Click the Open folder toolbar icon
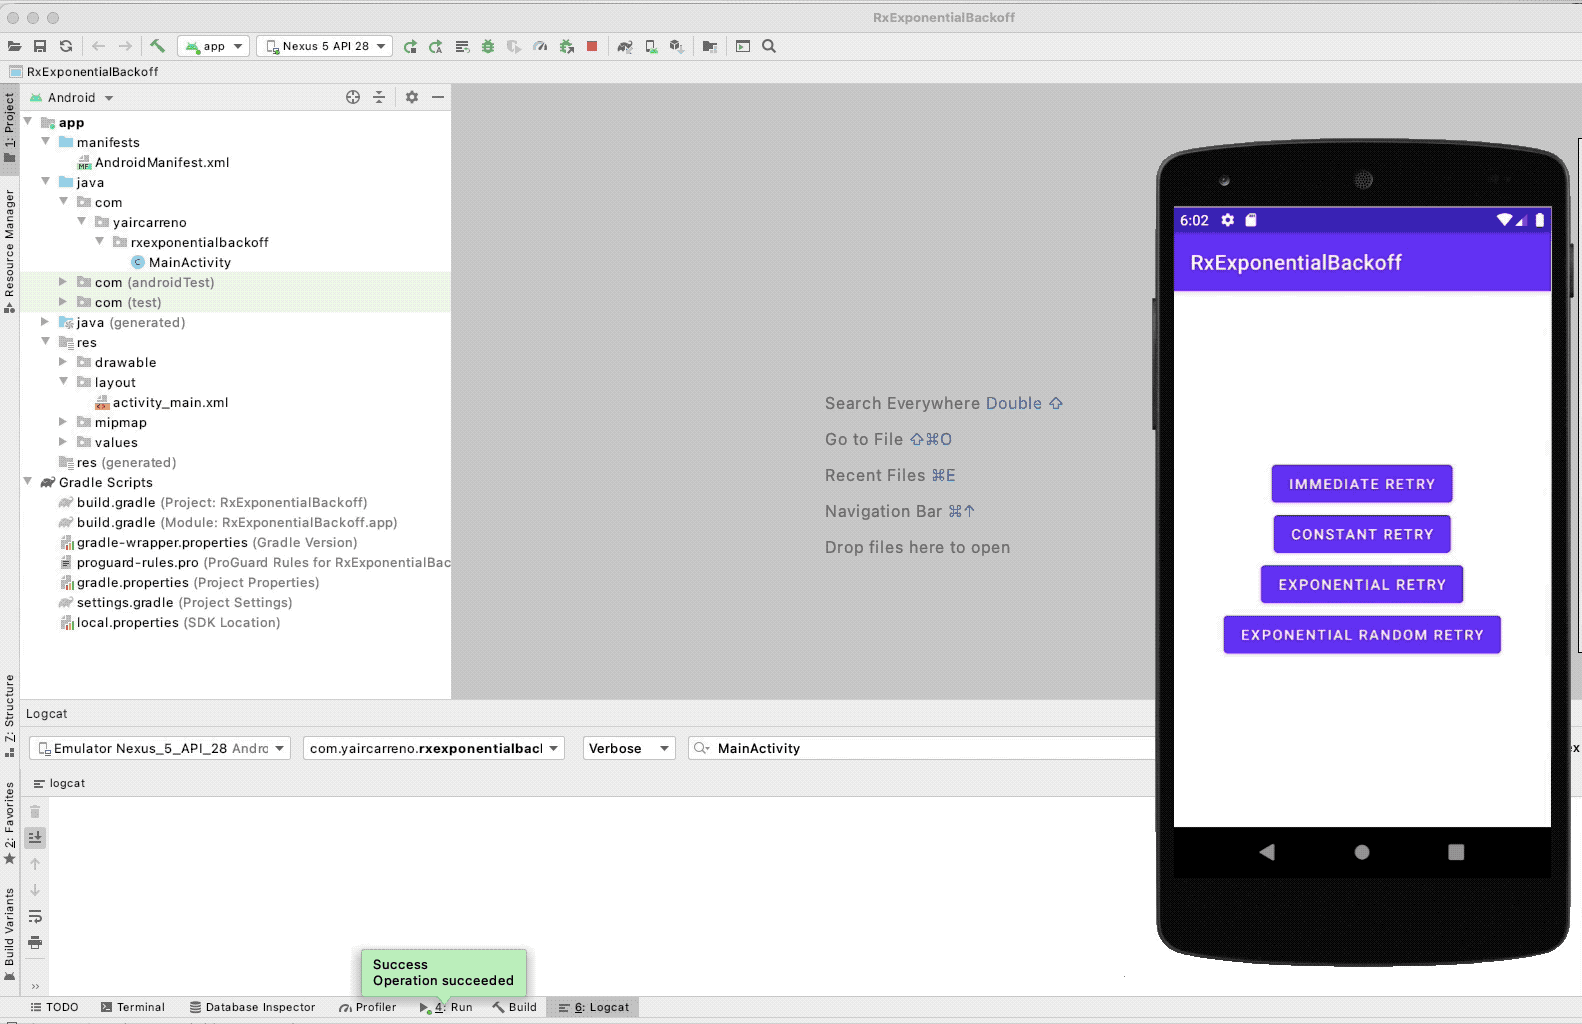Screen dimensions: 1582x1024 14,46
